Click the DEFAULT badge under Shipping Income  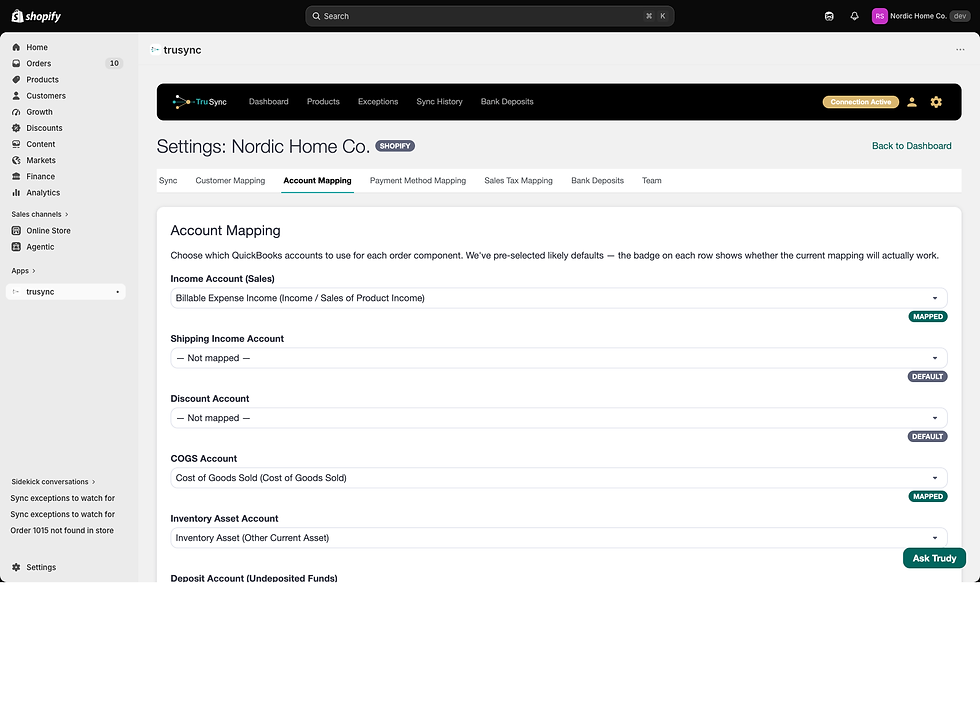pyautogui.click(x=928, y=377)
